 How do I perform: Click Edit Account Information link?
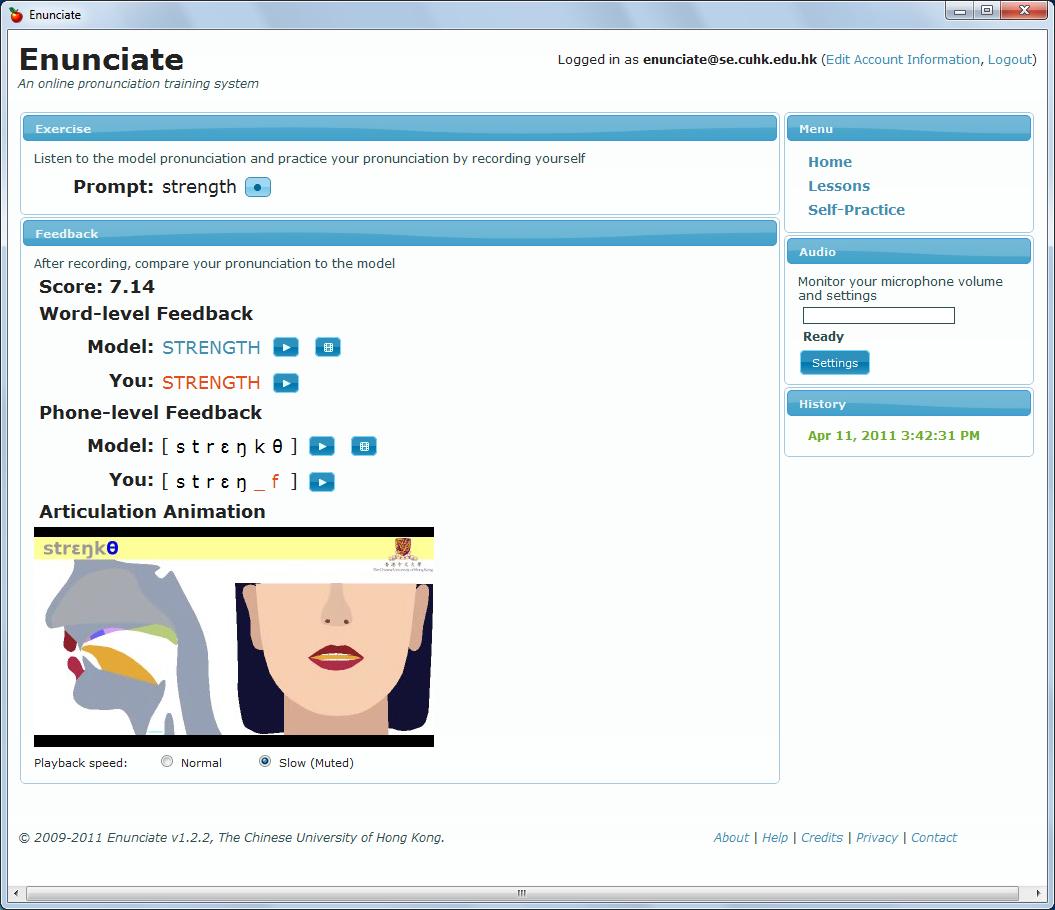(x=903, y=59)
